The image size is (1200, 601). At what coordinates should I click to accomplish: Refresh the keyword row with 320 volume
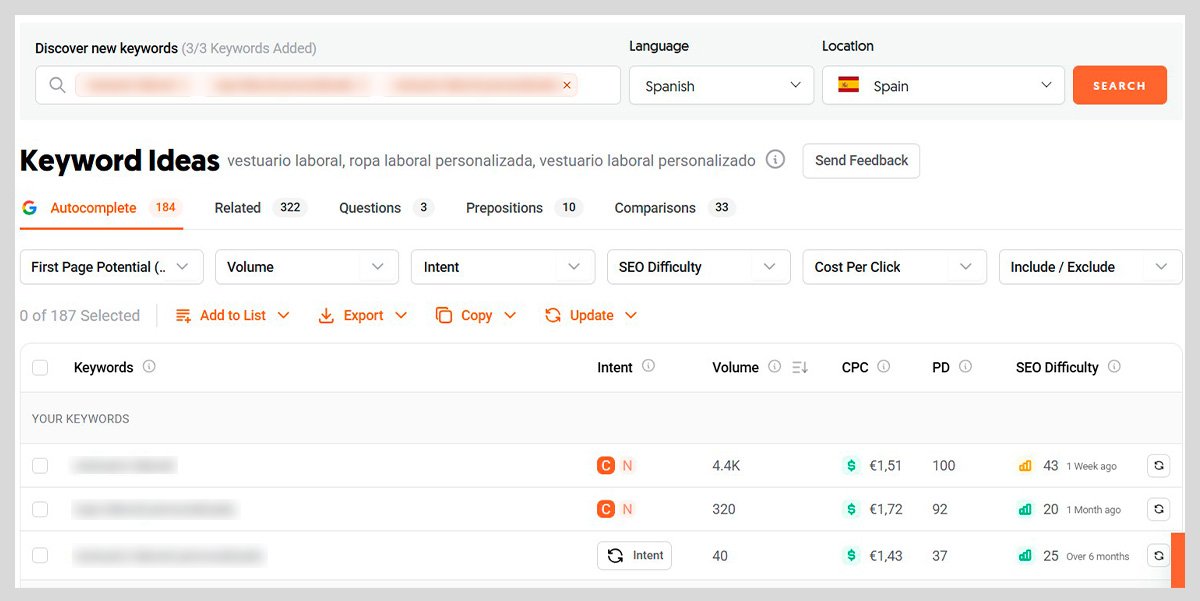(1158, 509)
